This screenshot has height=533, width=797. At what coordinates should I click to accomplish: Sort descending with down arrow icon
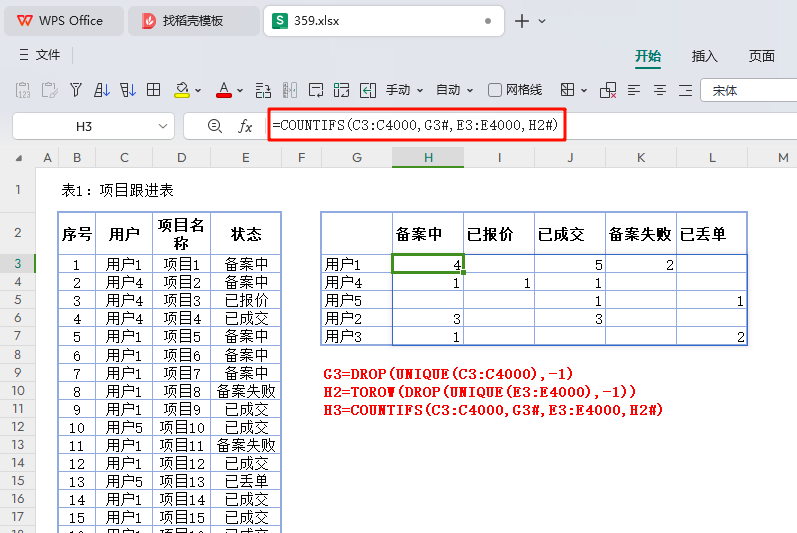pyautogui.click(x=128, y=90)
